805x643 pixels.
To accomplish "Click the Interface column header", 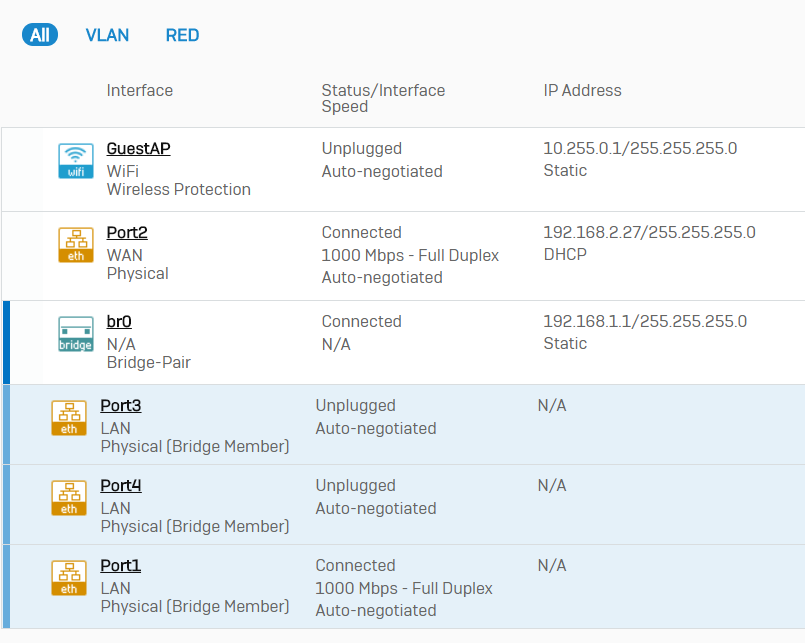I will [x=140, y=91].
